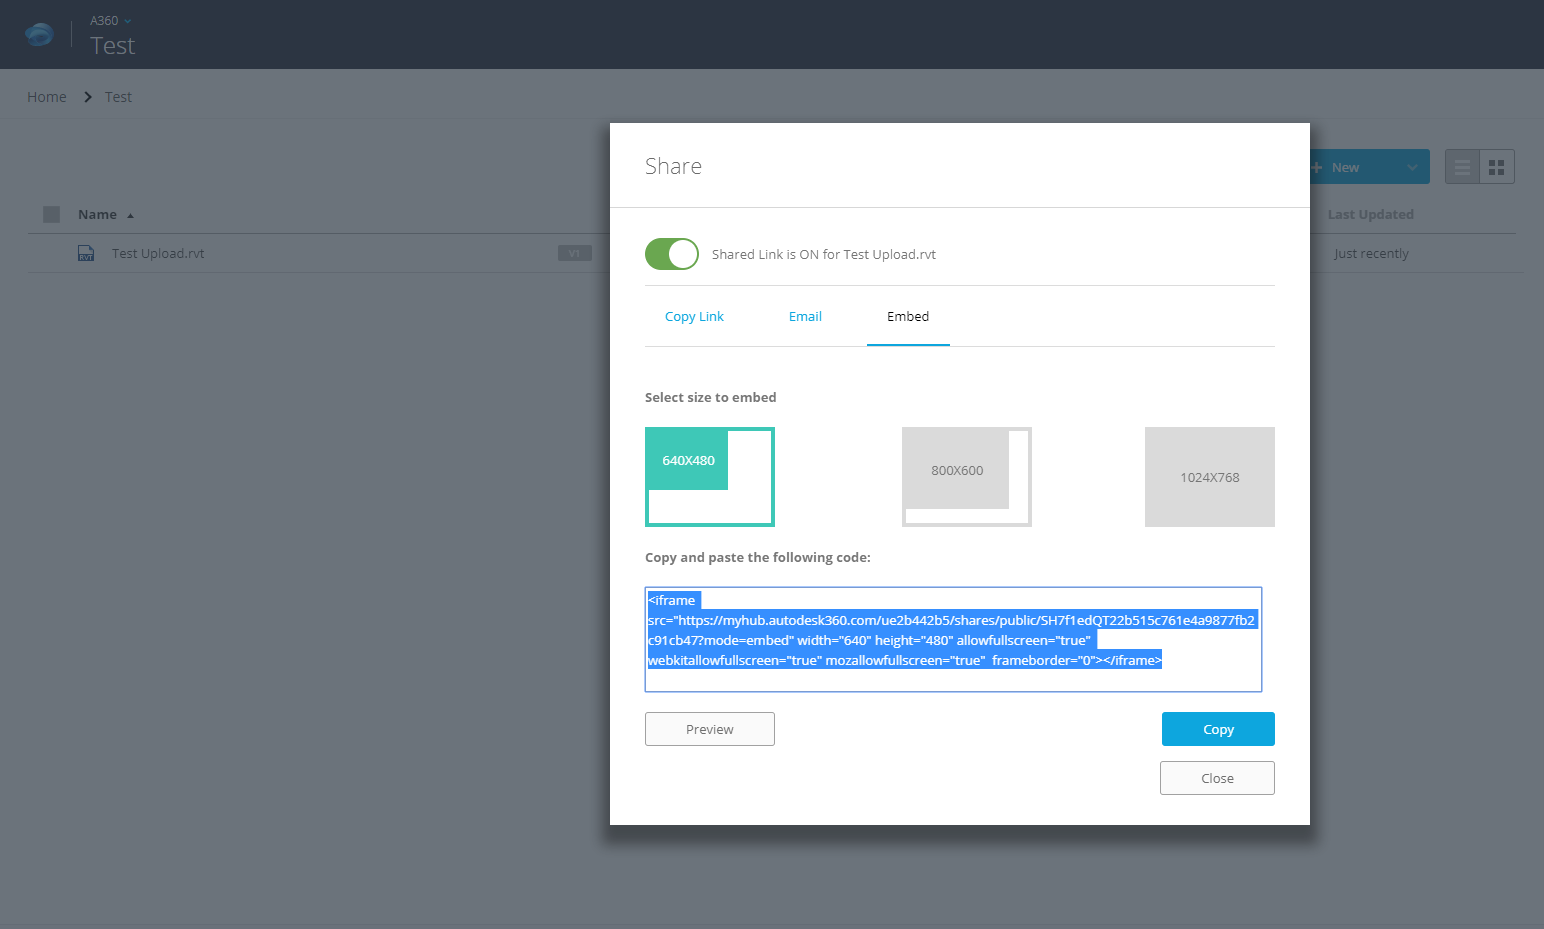Sort by Name using the column arrow
This screenshot has height=929, width=1544.
pyautogui.click(x=130, y=214)
